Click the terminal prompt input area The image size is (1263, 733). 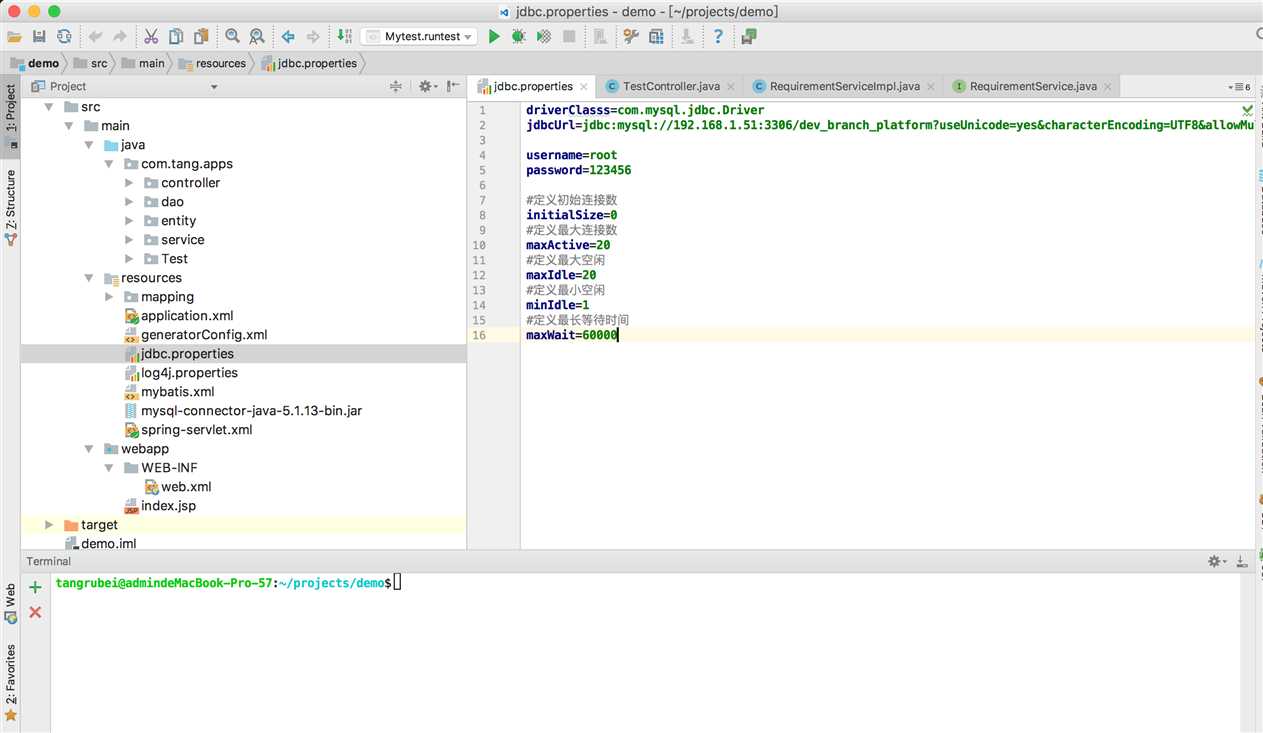[x=397, y=583]
